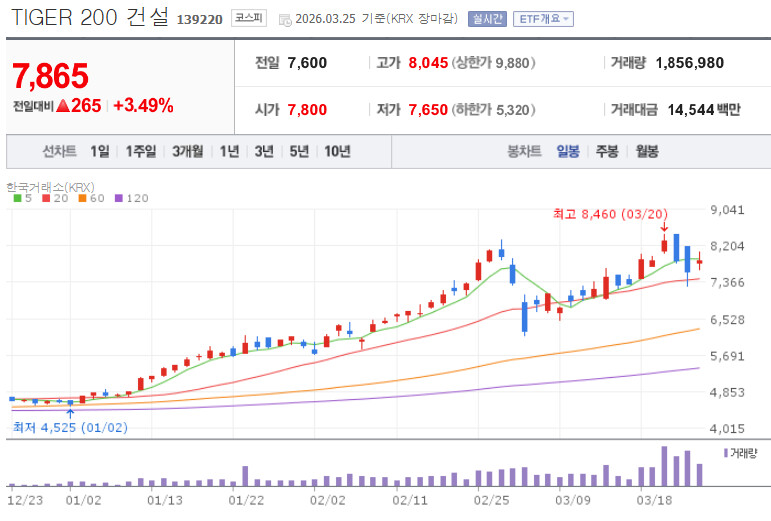
Task: Click the 03/18 date axis label
Action: click(x=654, y=500)
